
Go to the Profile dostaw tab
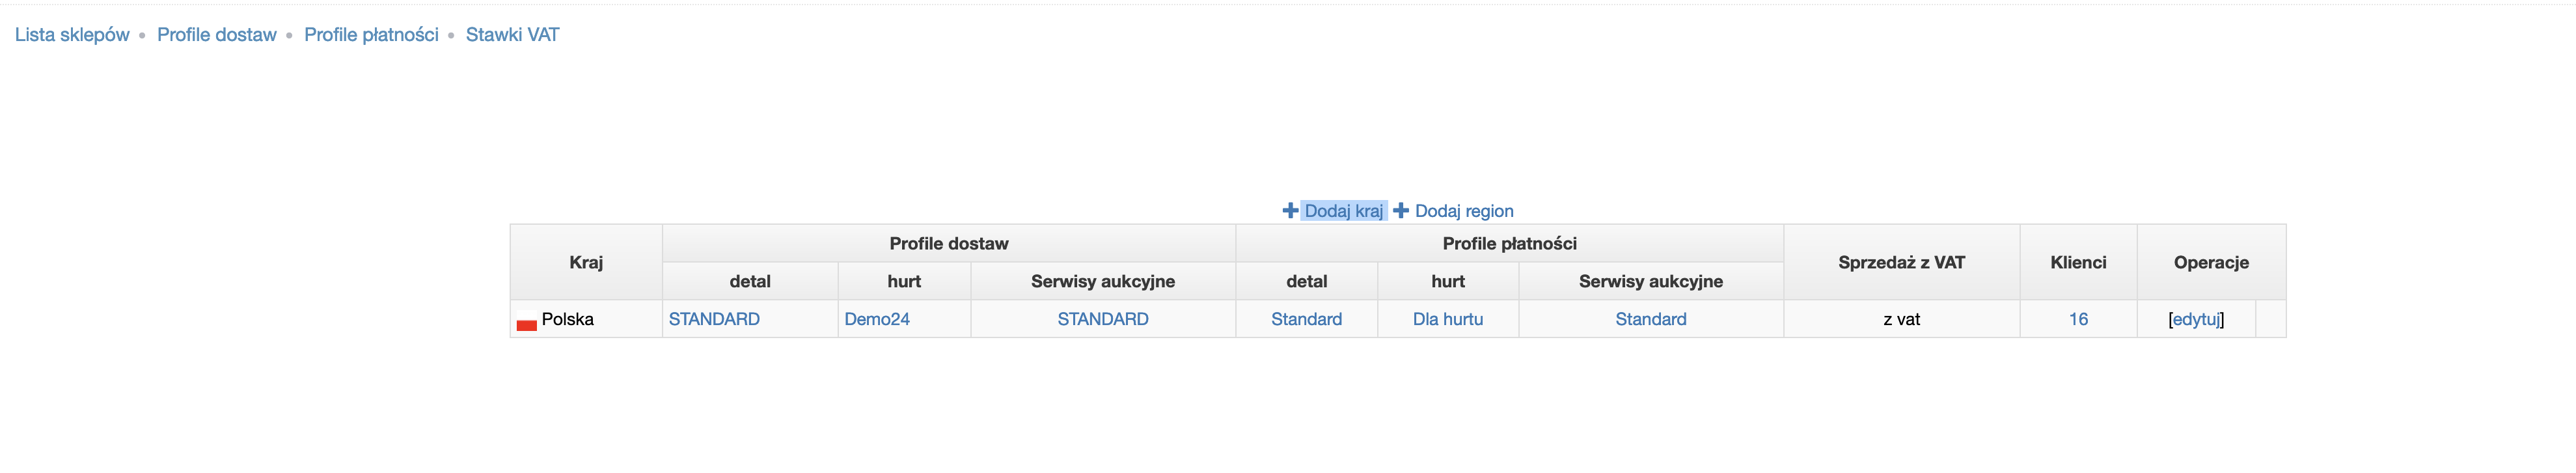[216, 35]
